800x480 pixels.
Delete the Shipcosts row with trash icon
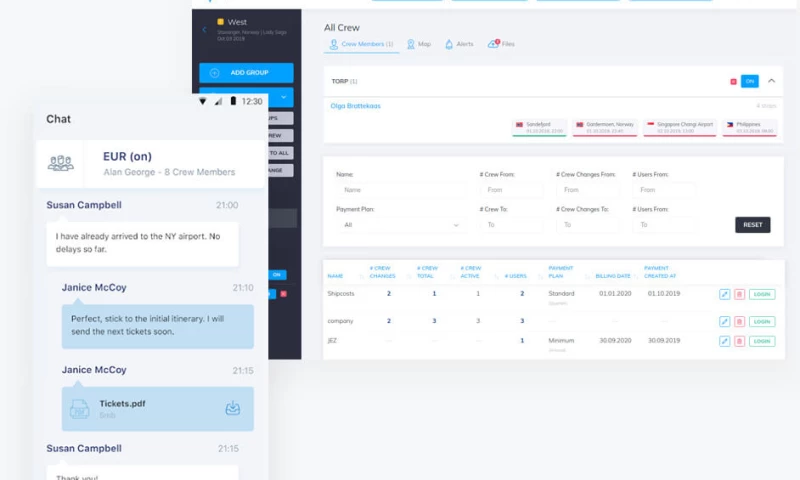(739, 294)
